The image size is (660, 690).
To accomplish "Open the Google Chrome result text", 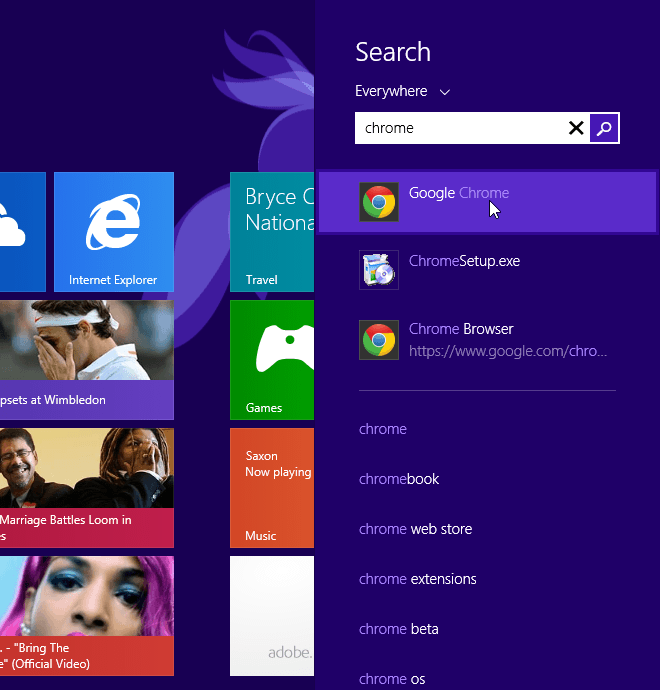I will point(459,193).
